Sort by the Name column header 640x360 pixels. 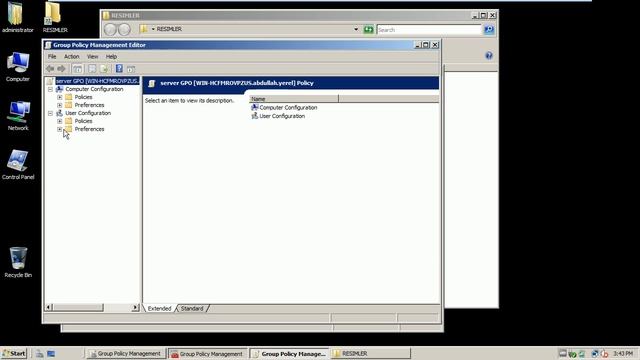coord(293,99)
